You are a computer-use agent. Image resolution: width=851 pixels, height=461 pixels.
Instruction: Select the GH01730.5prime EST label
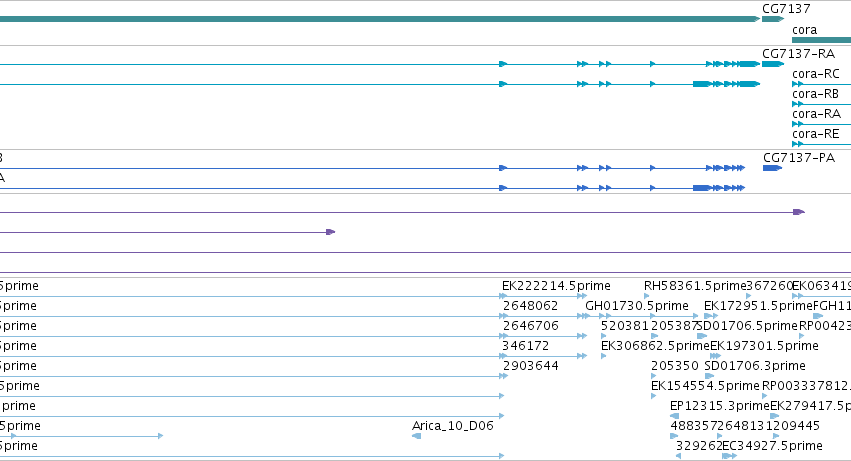[637, 306]
